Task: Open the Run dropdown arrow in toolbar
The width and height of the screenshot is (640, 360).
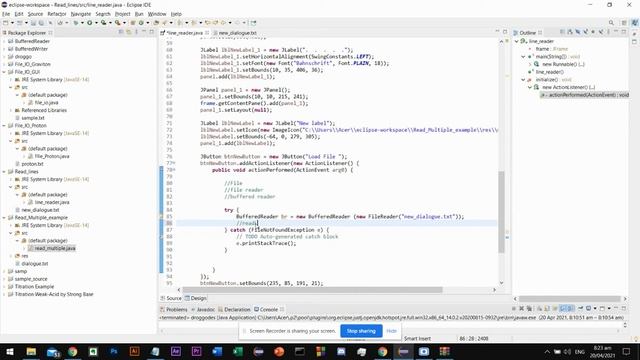Action: pos(96,23)
